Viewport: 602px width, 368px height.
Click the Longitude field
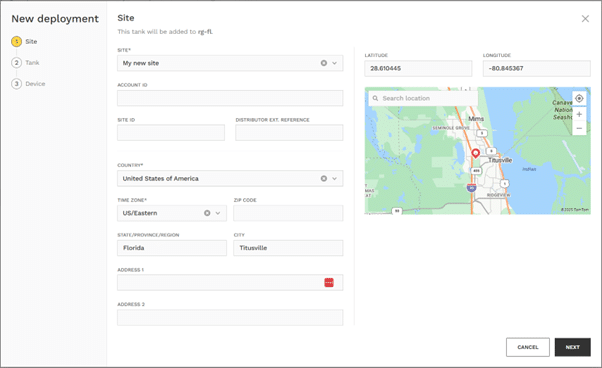tap(536, 68)
